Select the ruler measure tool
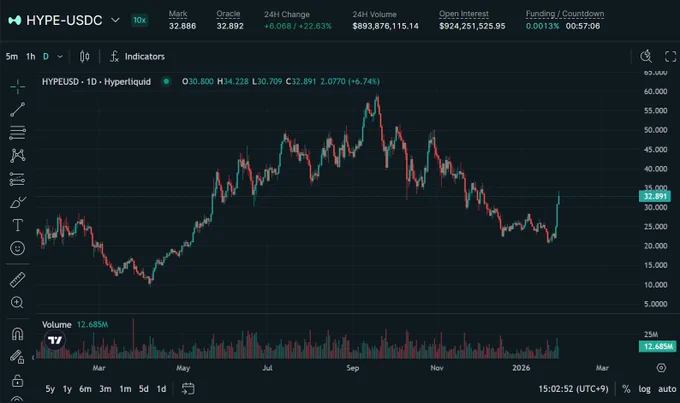 coord(17,280)
